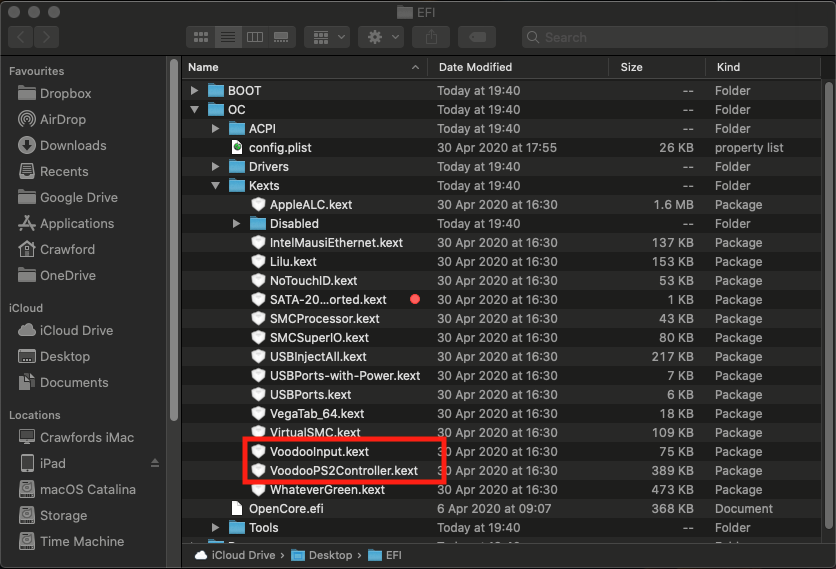This screenshot has height=569, width=836.
Task: Open Recents in the sidebar
Action: (53, 172)
